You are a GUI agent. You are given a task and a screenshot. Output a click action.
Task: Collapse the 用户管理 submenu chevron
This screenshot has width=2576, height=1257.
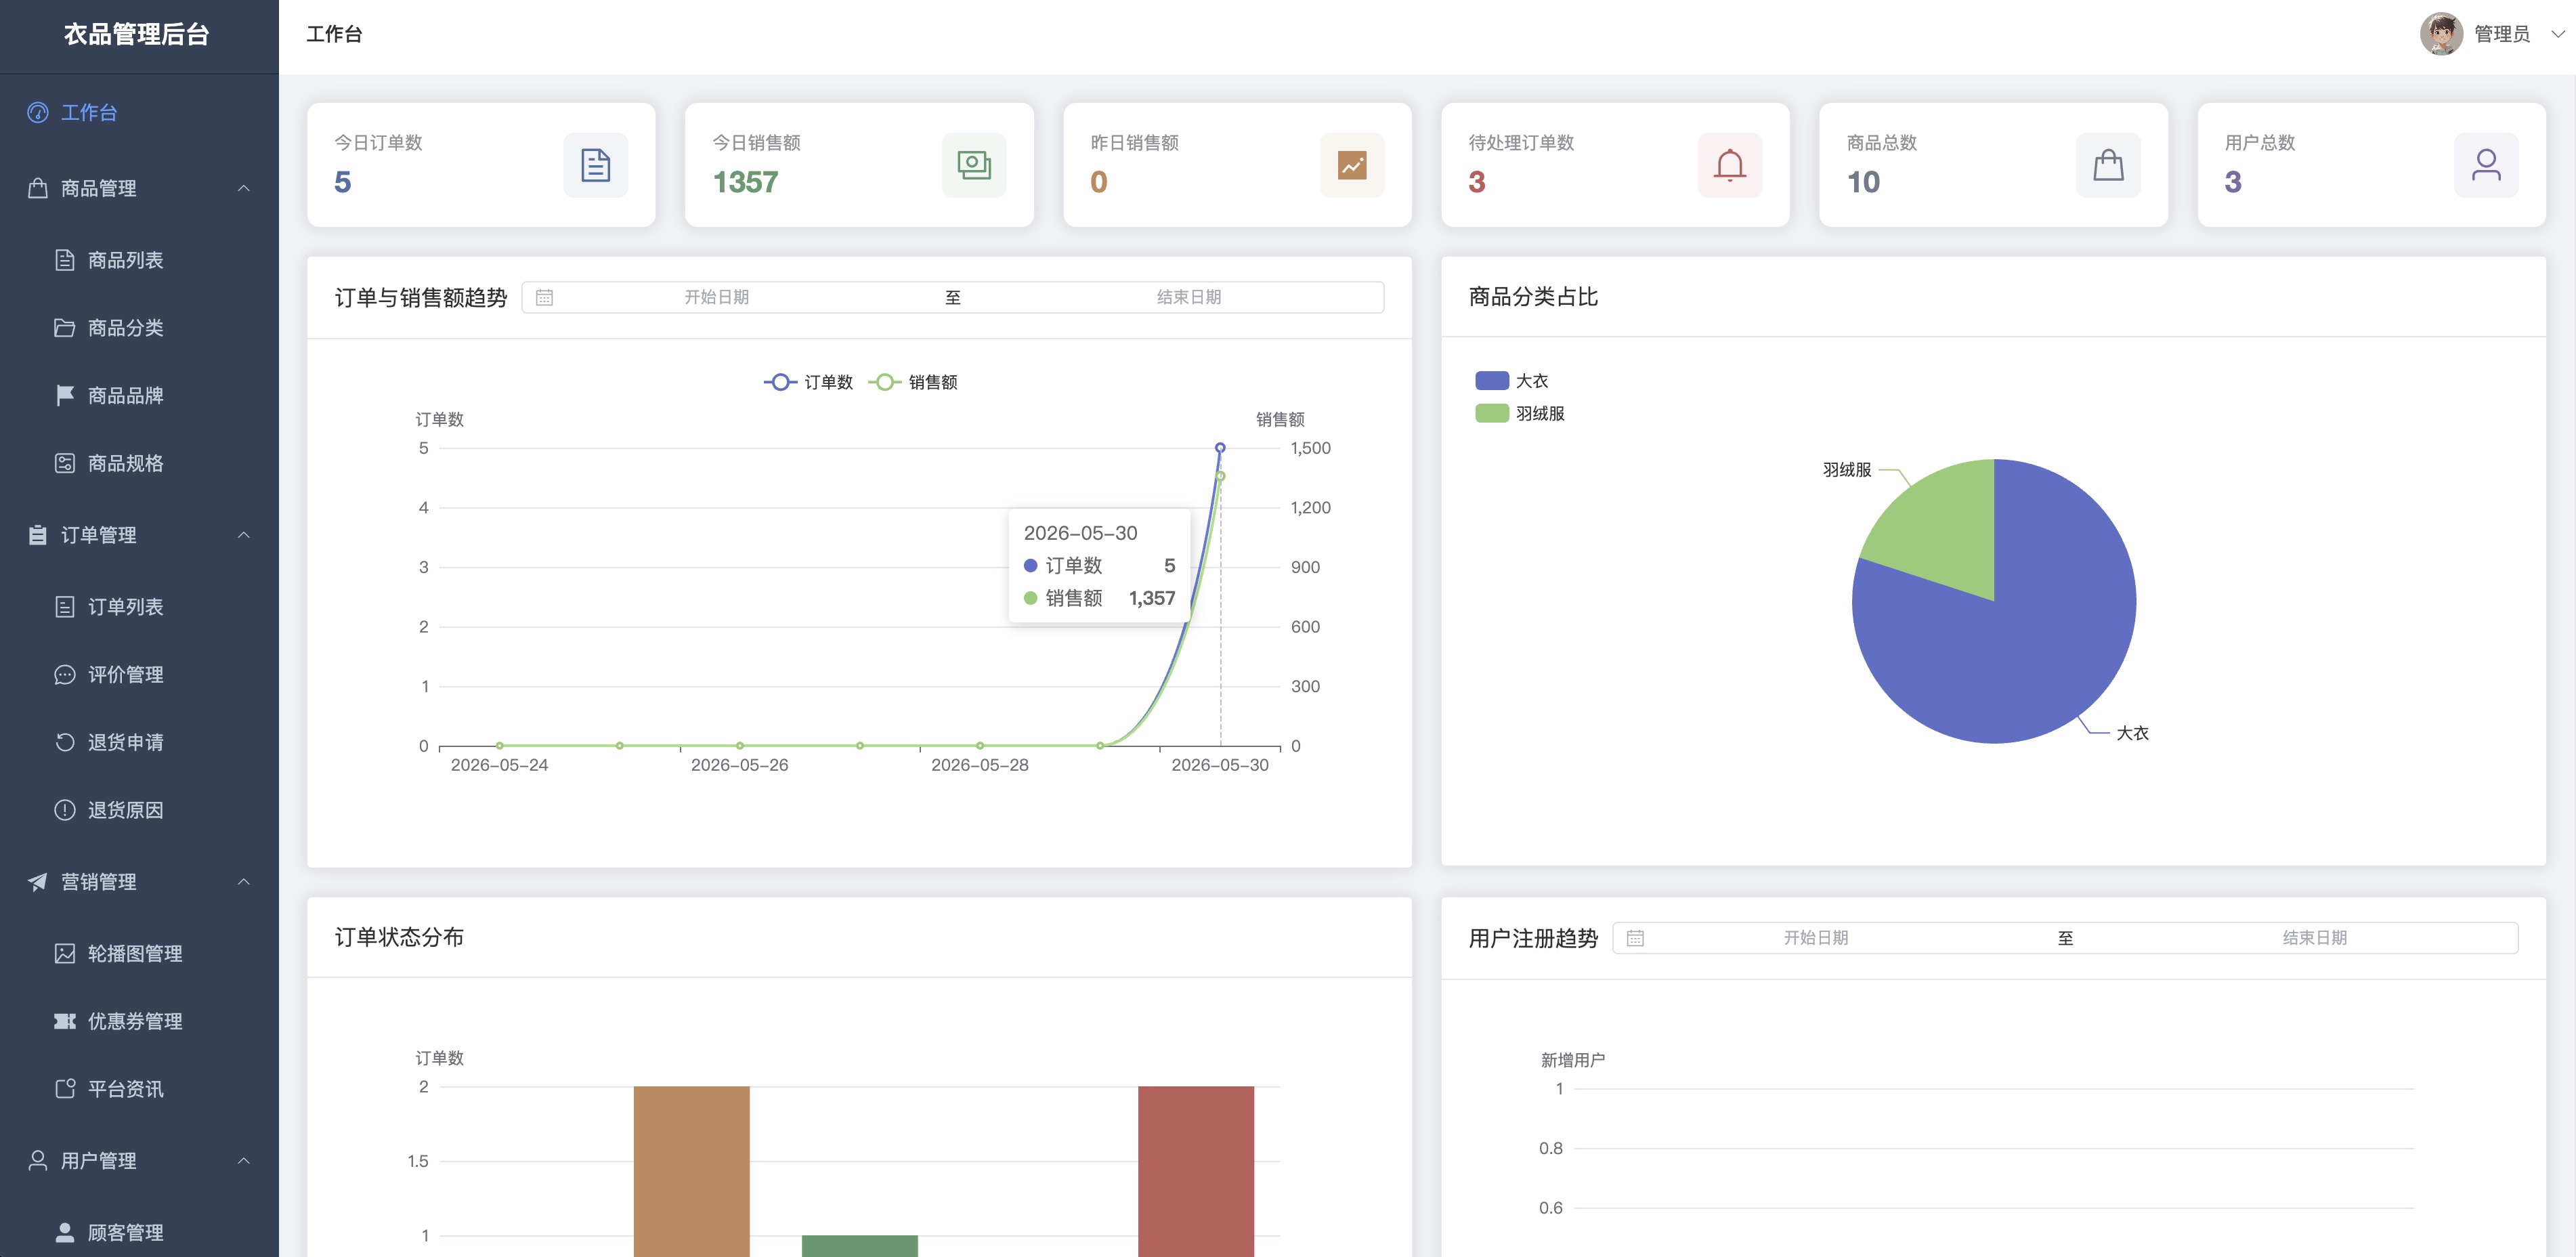[244, 1161]
